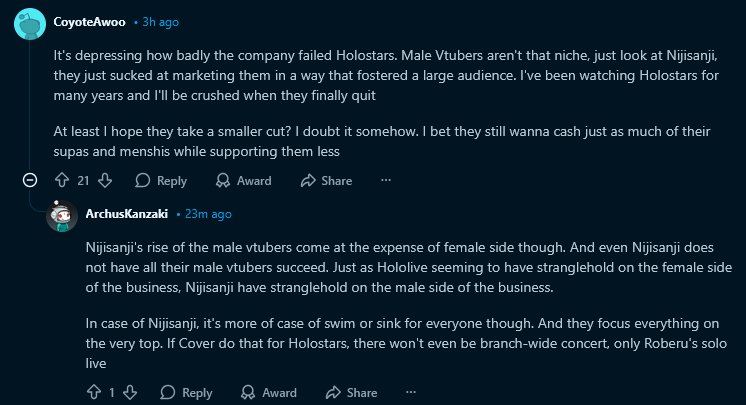Screen dimensions: 746x405
Task: Open more options for CoyoteAwoo's comment
Action: click(x=386, y=180)
